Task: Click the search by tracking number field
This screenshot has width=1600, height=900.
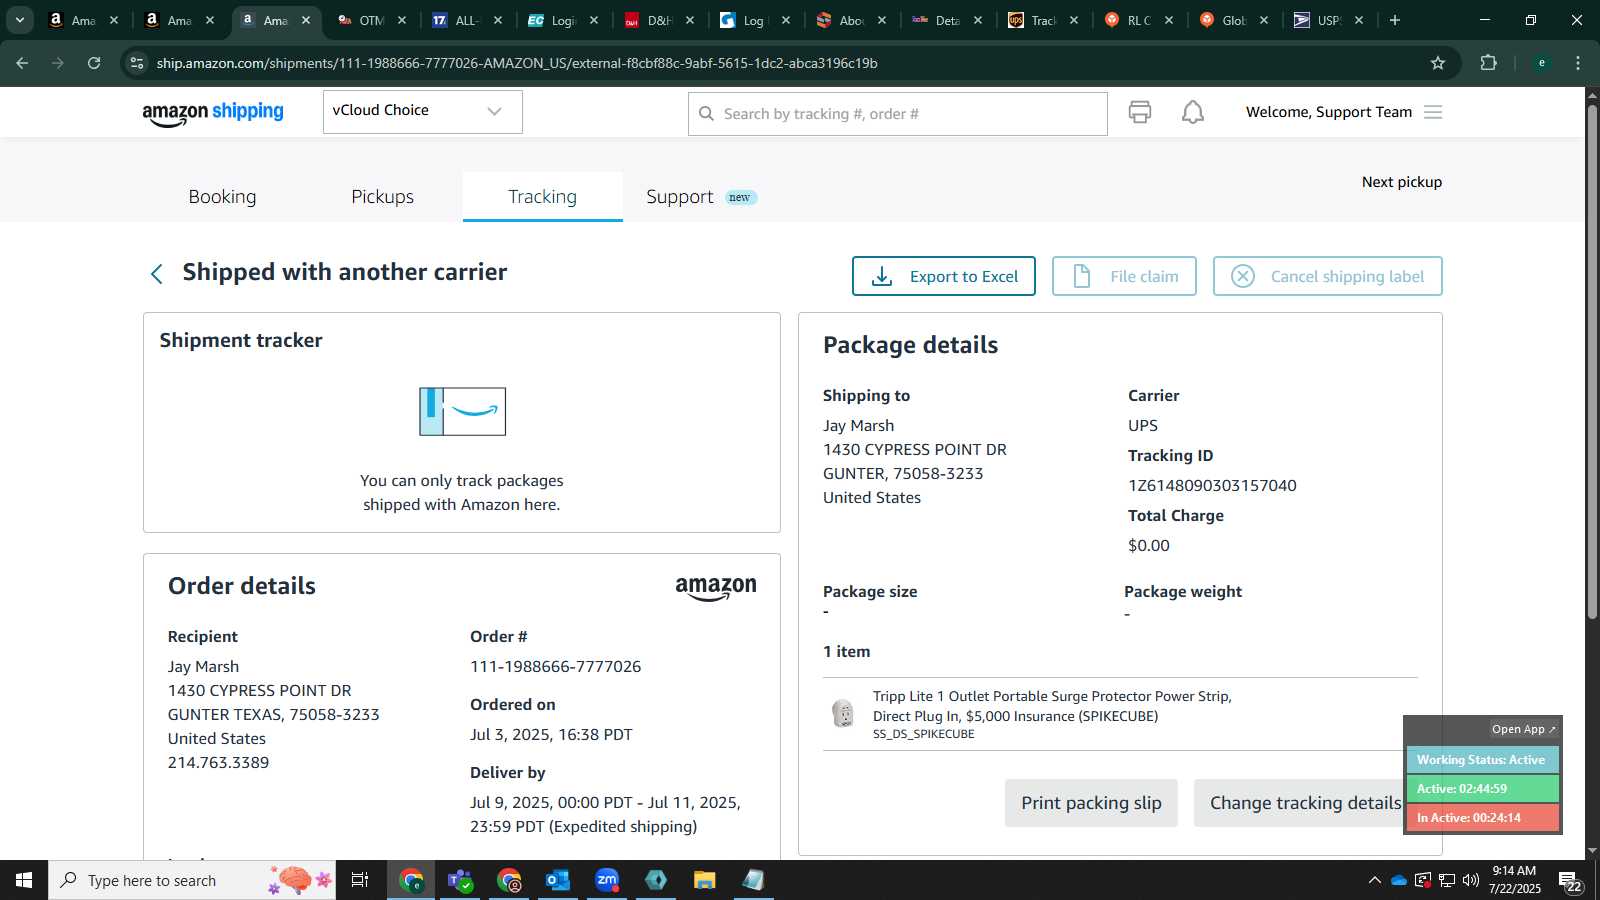Action: 897,114
